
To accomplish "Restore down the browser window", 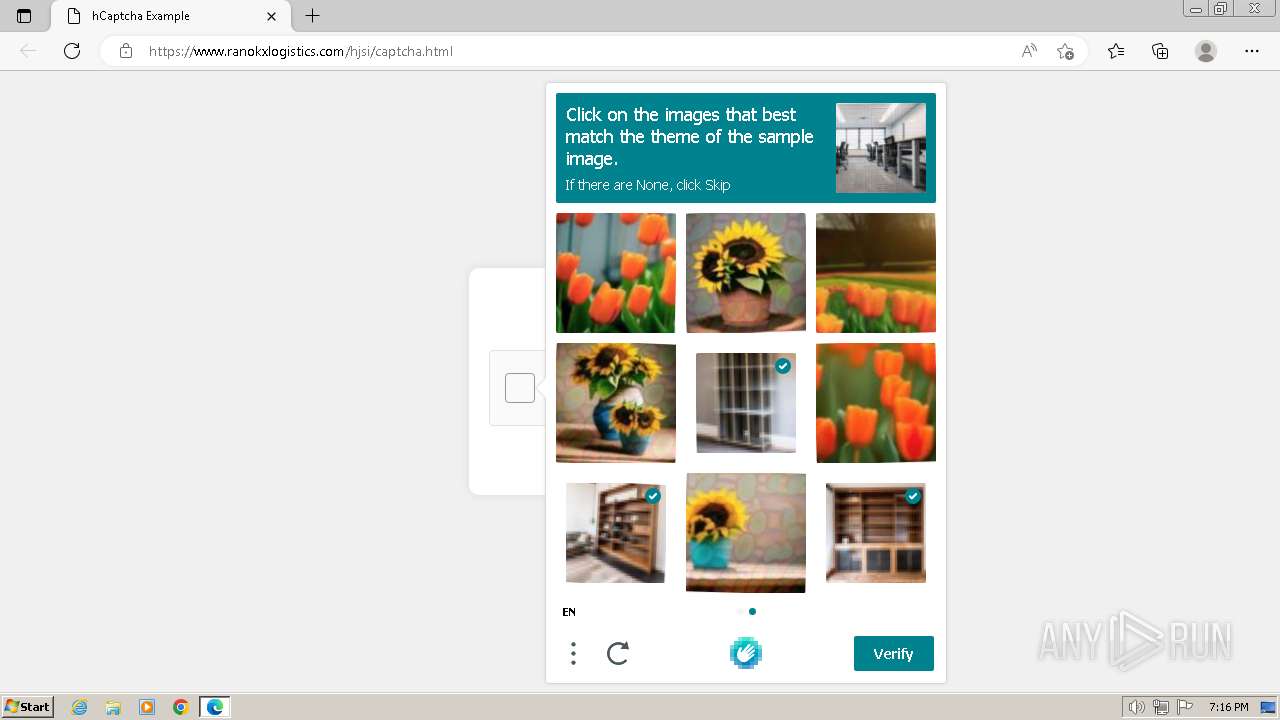I will 1221,8.
